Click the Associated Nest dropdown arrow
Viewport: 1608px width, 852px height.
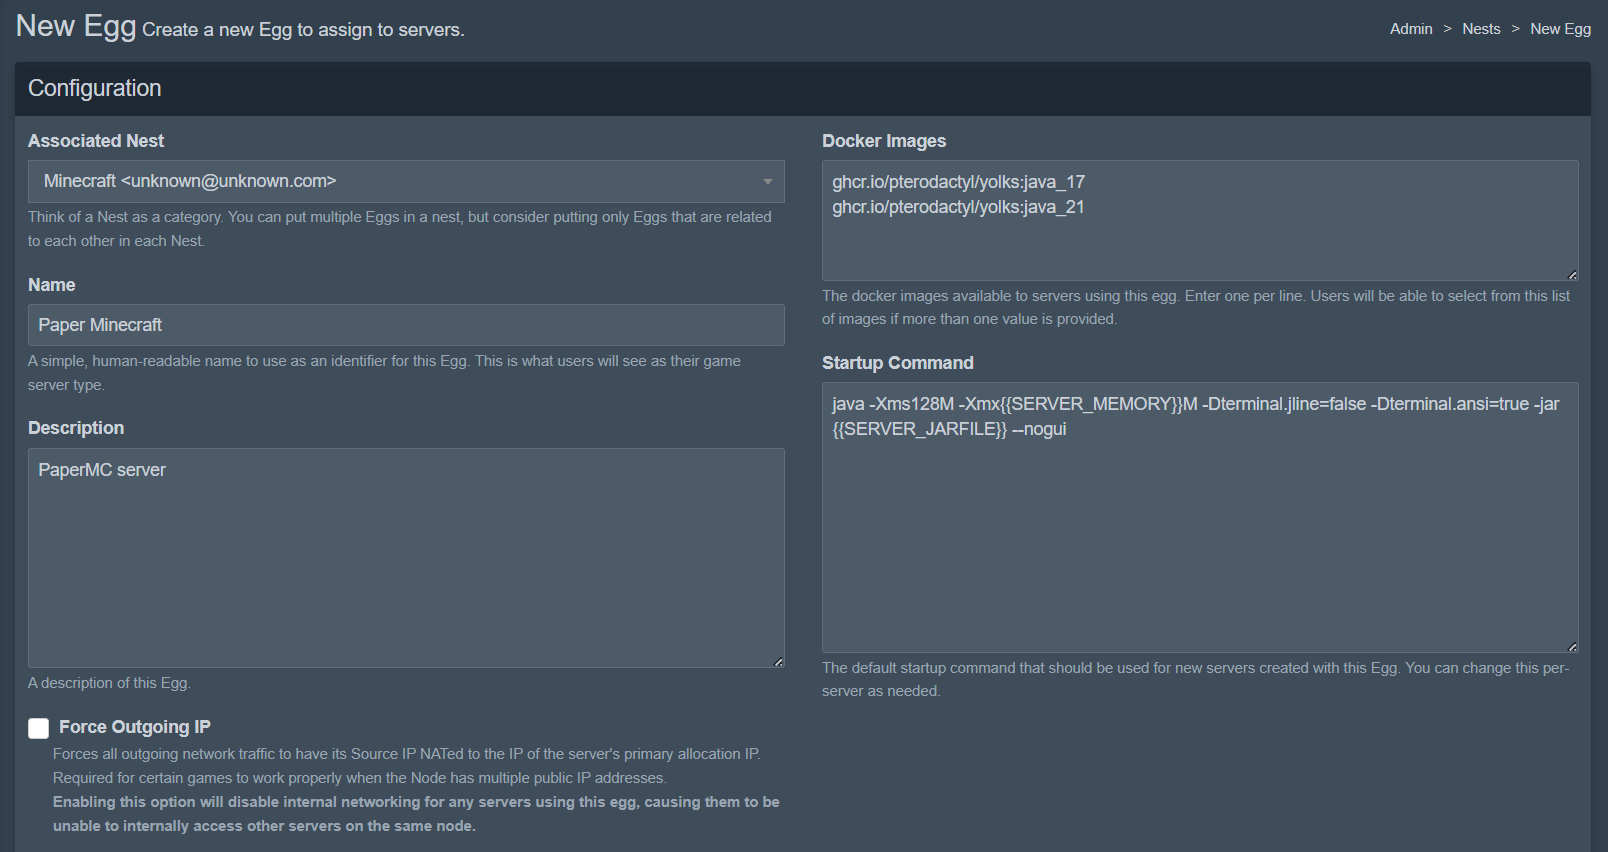tap(768, 182)
